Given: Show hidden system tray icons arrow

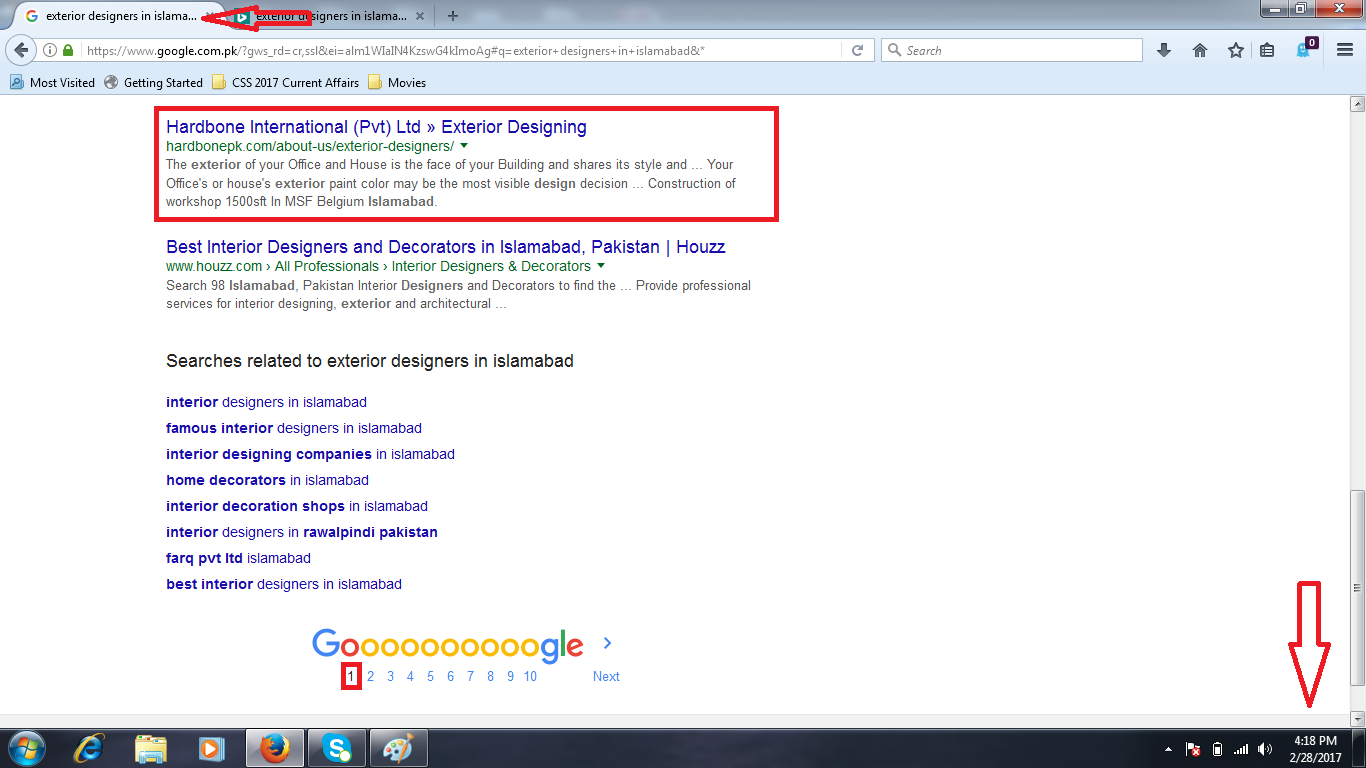Looking at the screenshot, I should 1169,749.
